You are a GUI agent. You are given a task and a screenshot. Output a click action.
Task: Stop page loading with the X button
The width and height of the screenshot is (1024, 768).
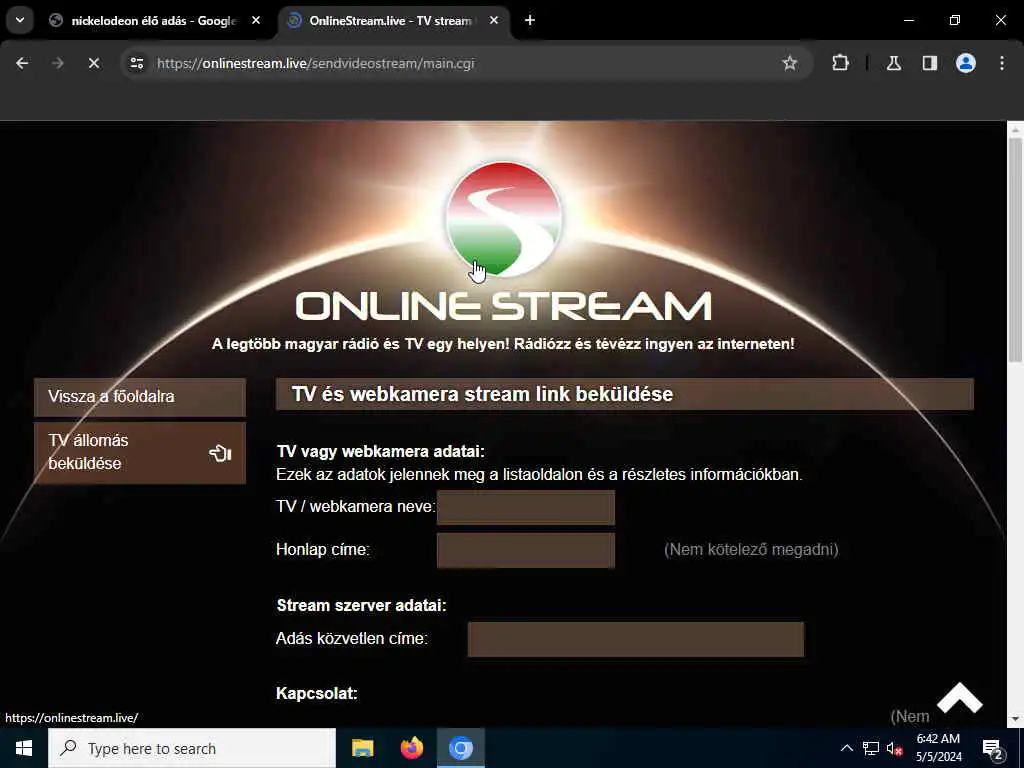coord(94,63)
